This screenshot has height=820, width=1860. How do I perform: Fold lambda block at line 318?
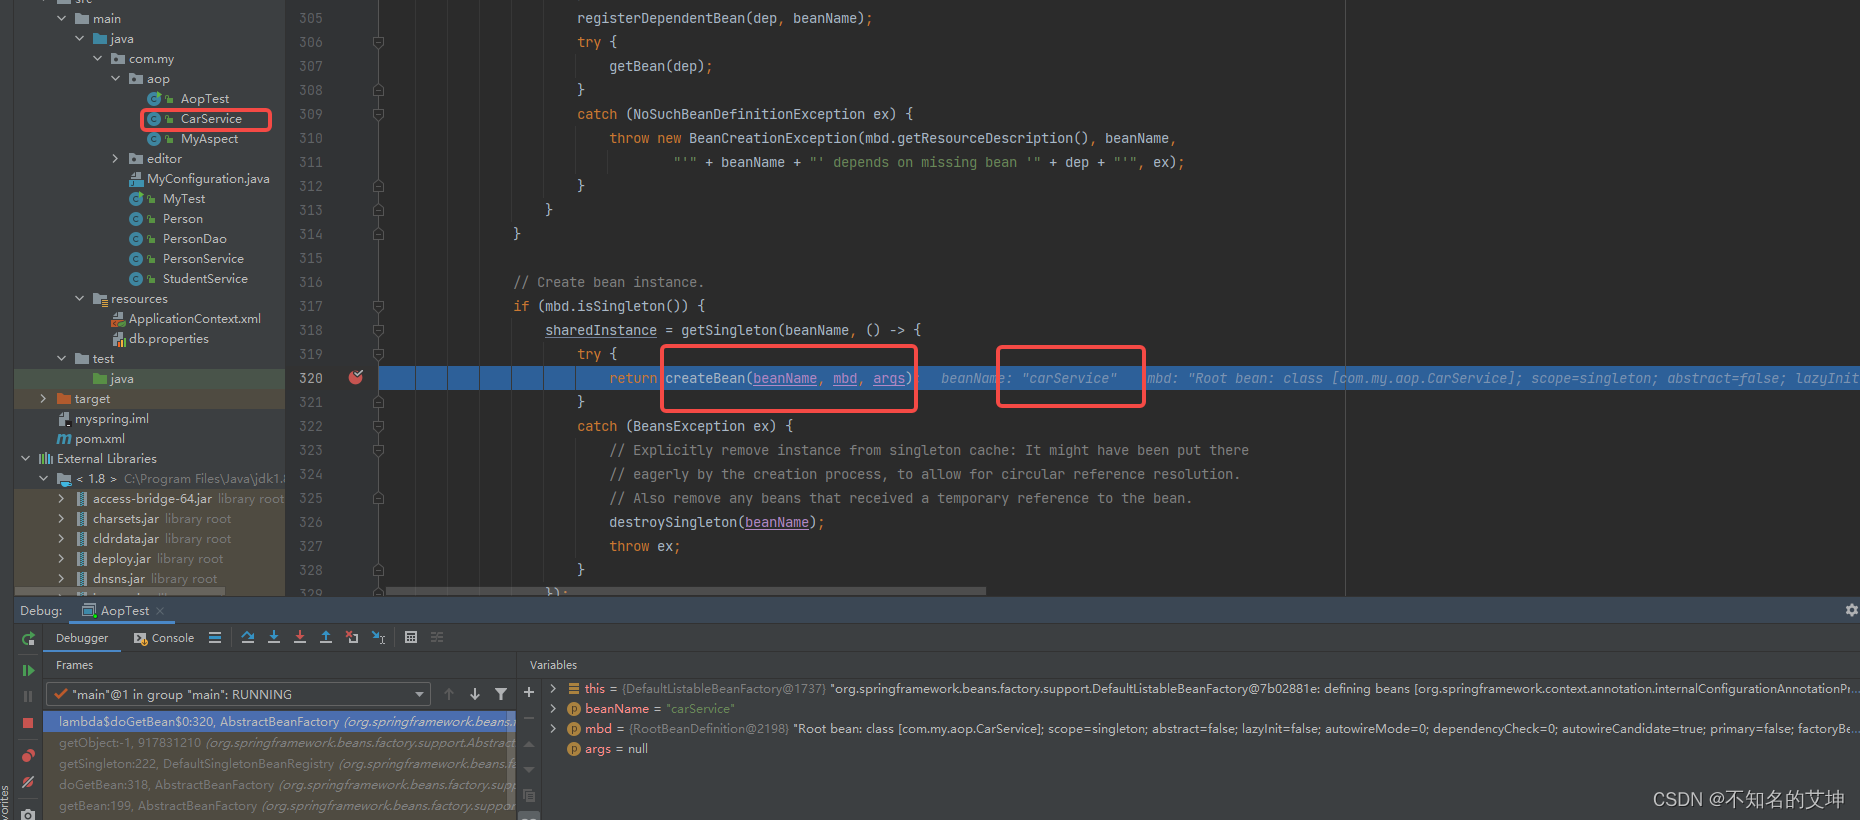pos(378,330)
